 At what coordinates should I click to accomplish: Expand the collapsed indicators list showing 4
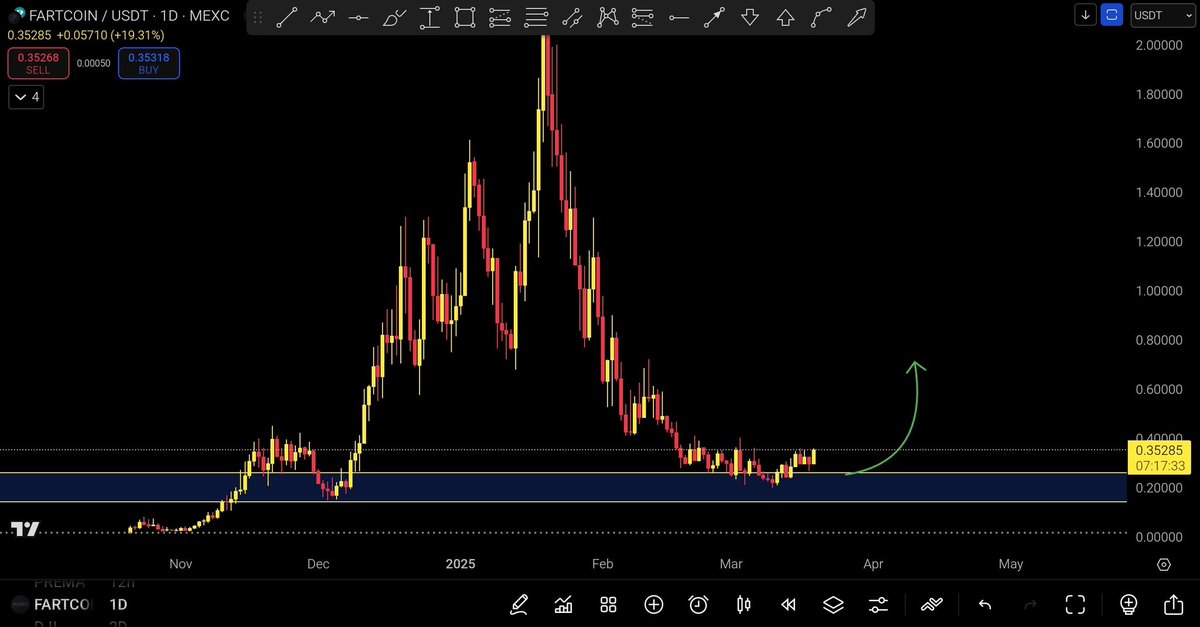[25, 97]
